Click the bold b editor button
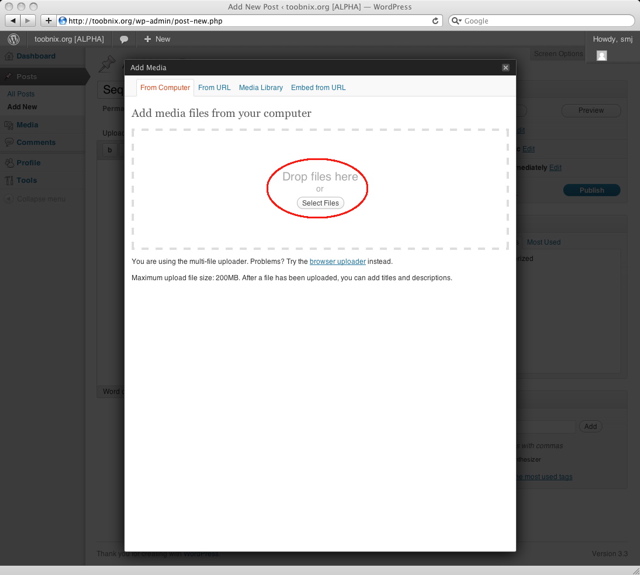This screenshot has height=575, width=640. pos(109,150)
